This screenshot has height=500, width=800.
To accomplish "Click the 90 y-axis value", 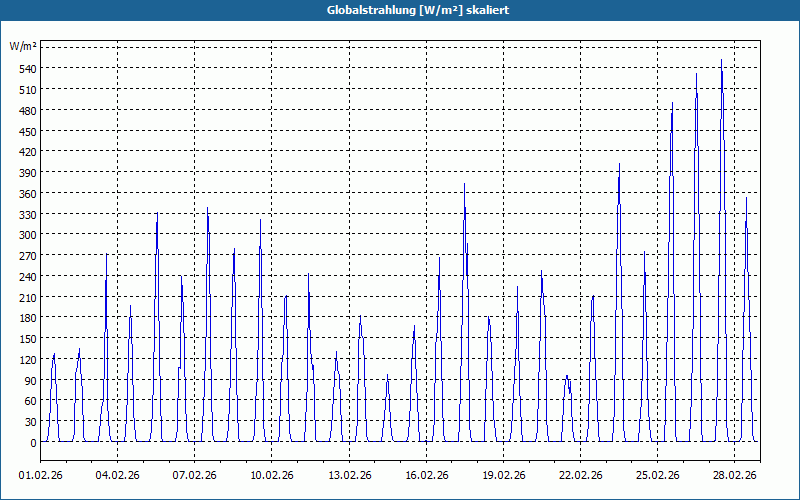I will [x=31, y=381].
